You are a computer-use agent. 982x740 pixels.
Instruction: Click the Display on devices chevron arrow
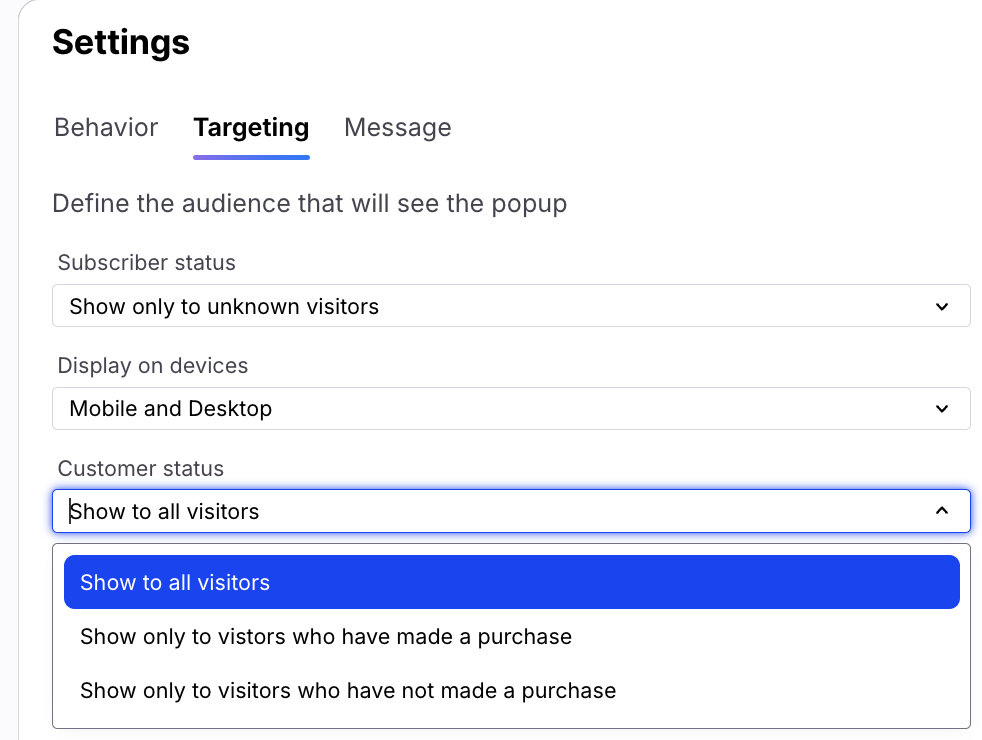941,409
